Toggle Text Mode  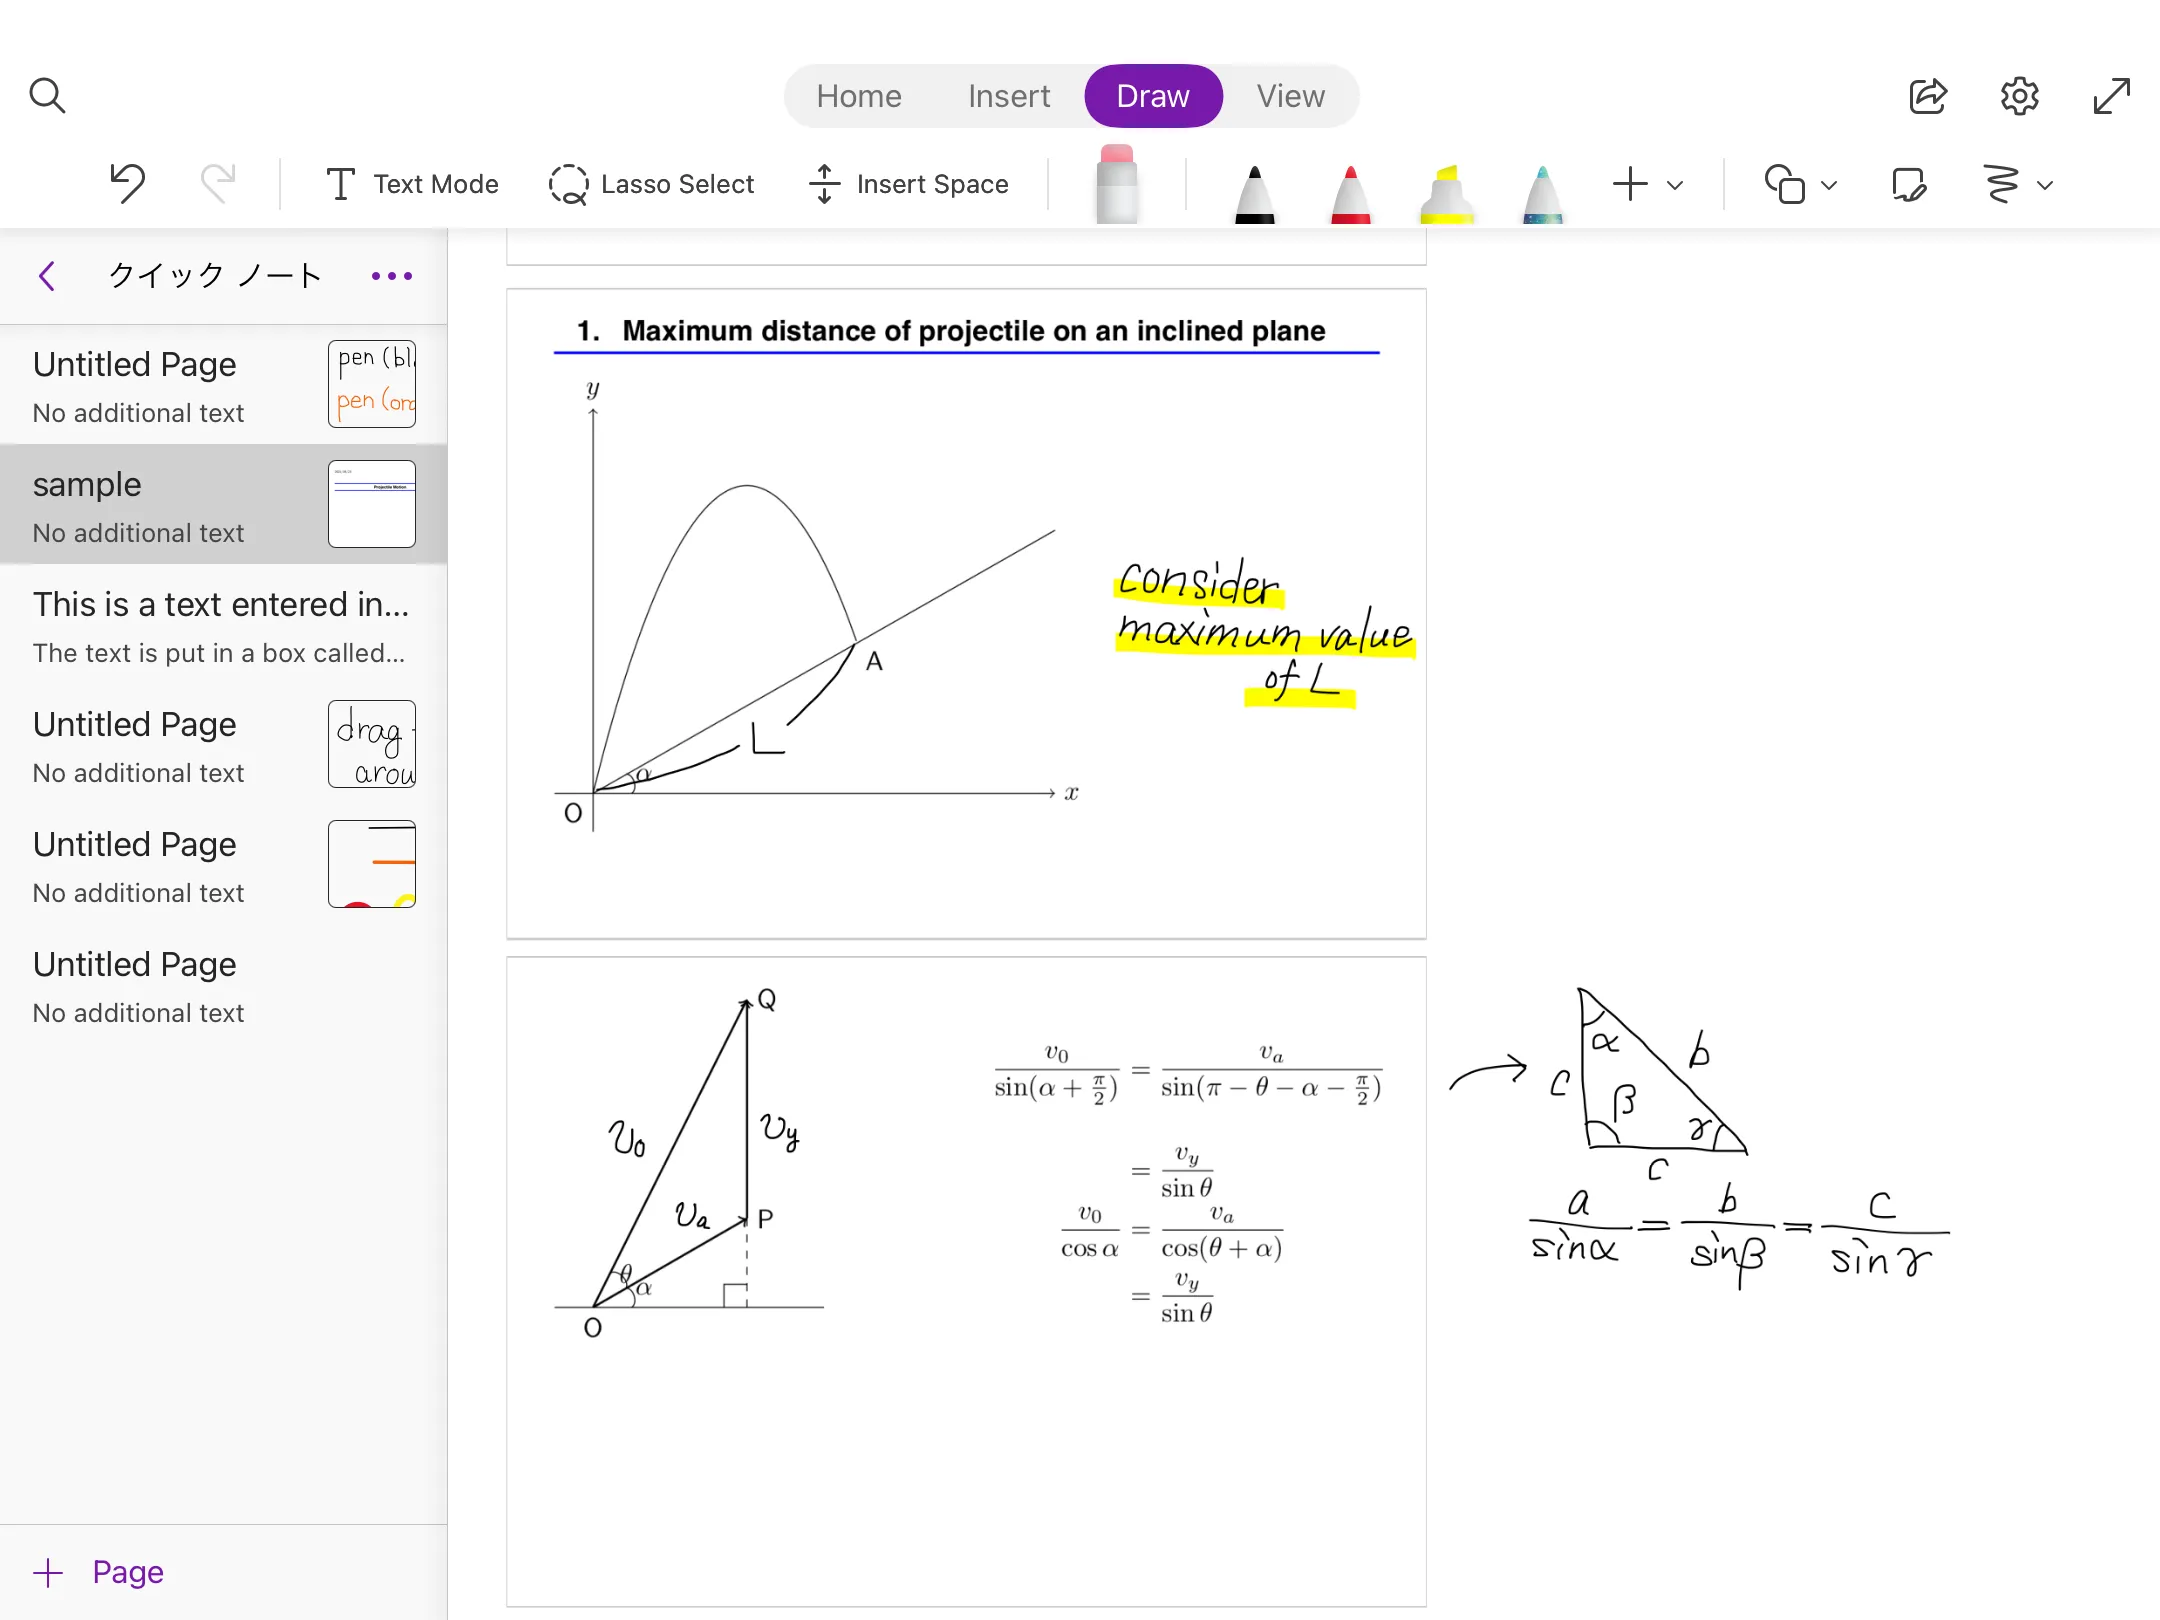point(412,184)
